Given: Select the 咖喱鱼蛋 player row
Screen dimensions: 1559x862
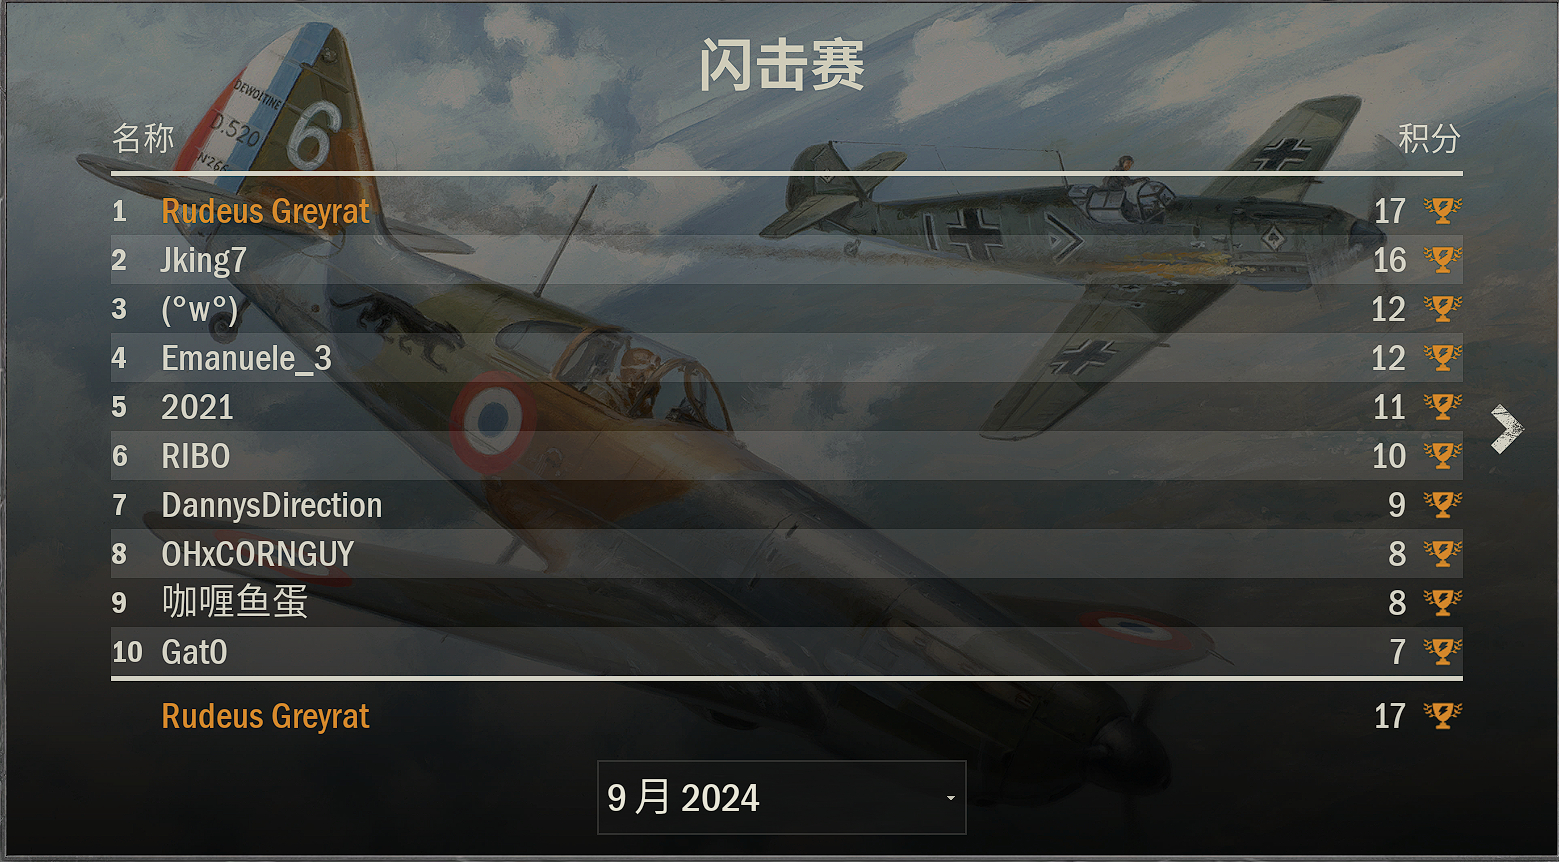Looking at the screenshot, I should (786, 603).
